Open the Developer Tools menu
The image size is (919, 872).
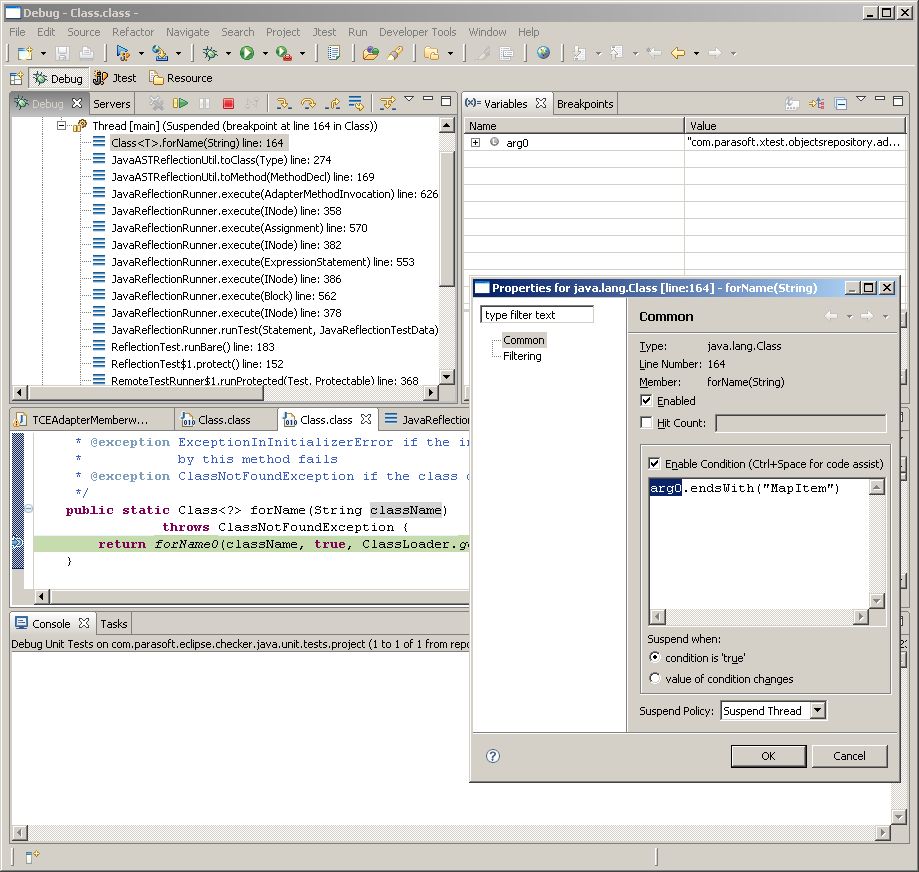pyautogui.click(x=417, y=32)
